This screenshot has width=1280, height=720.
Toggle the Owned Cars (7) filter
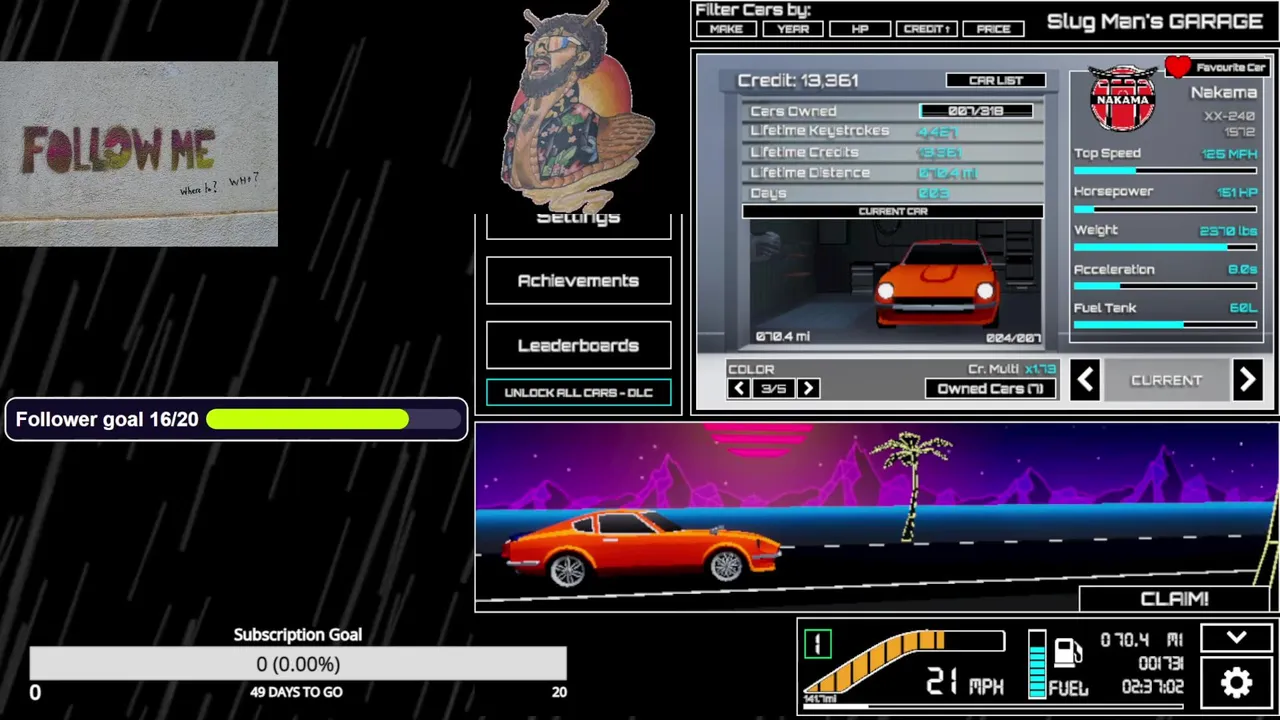[991, 388]
